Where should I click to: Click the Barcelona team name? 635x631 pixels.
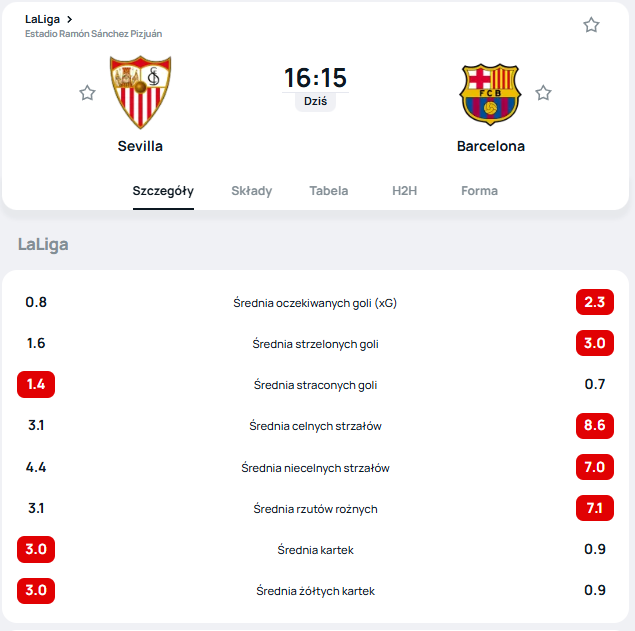tap(490, 146)
